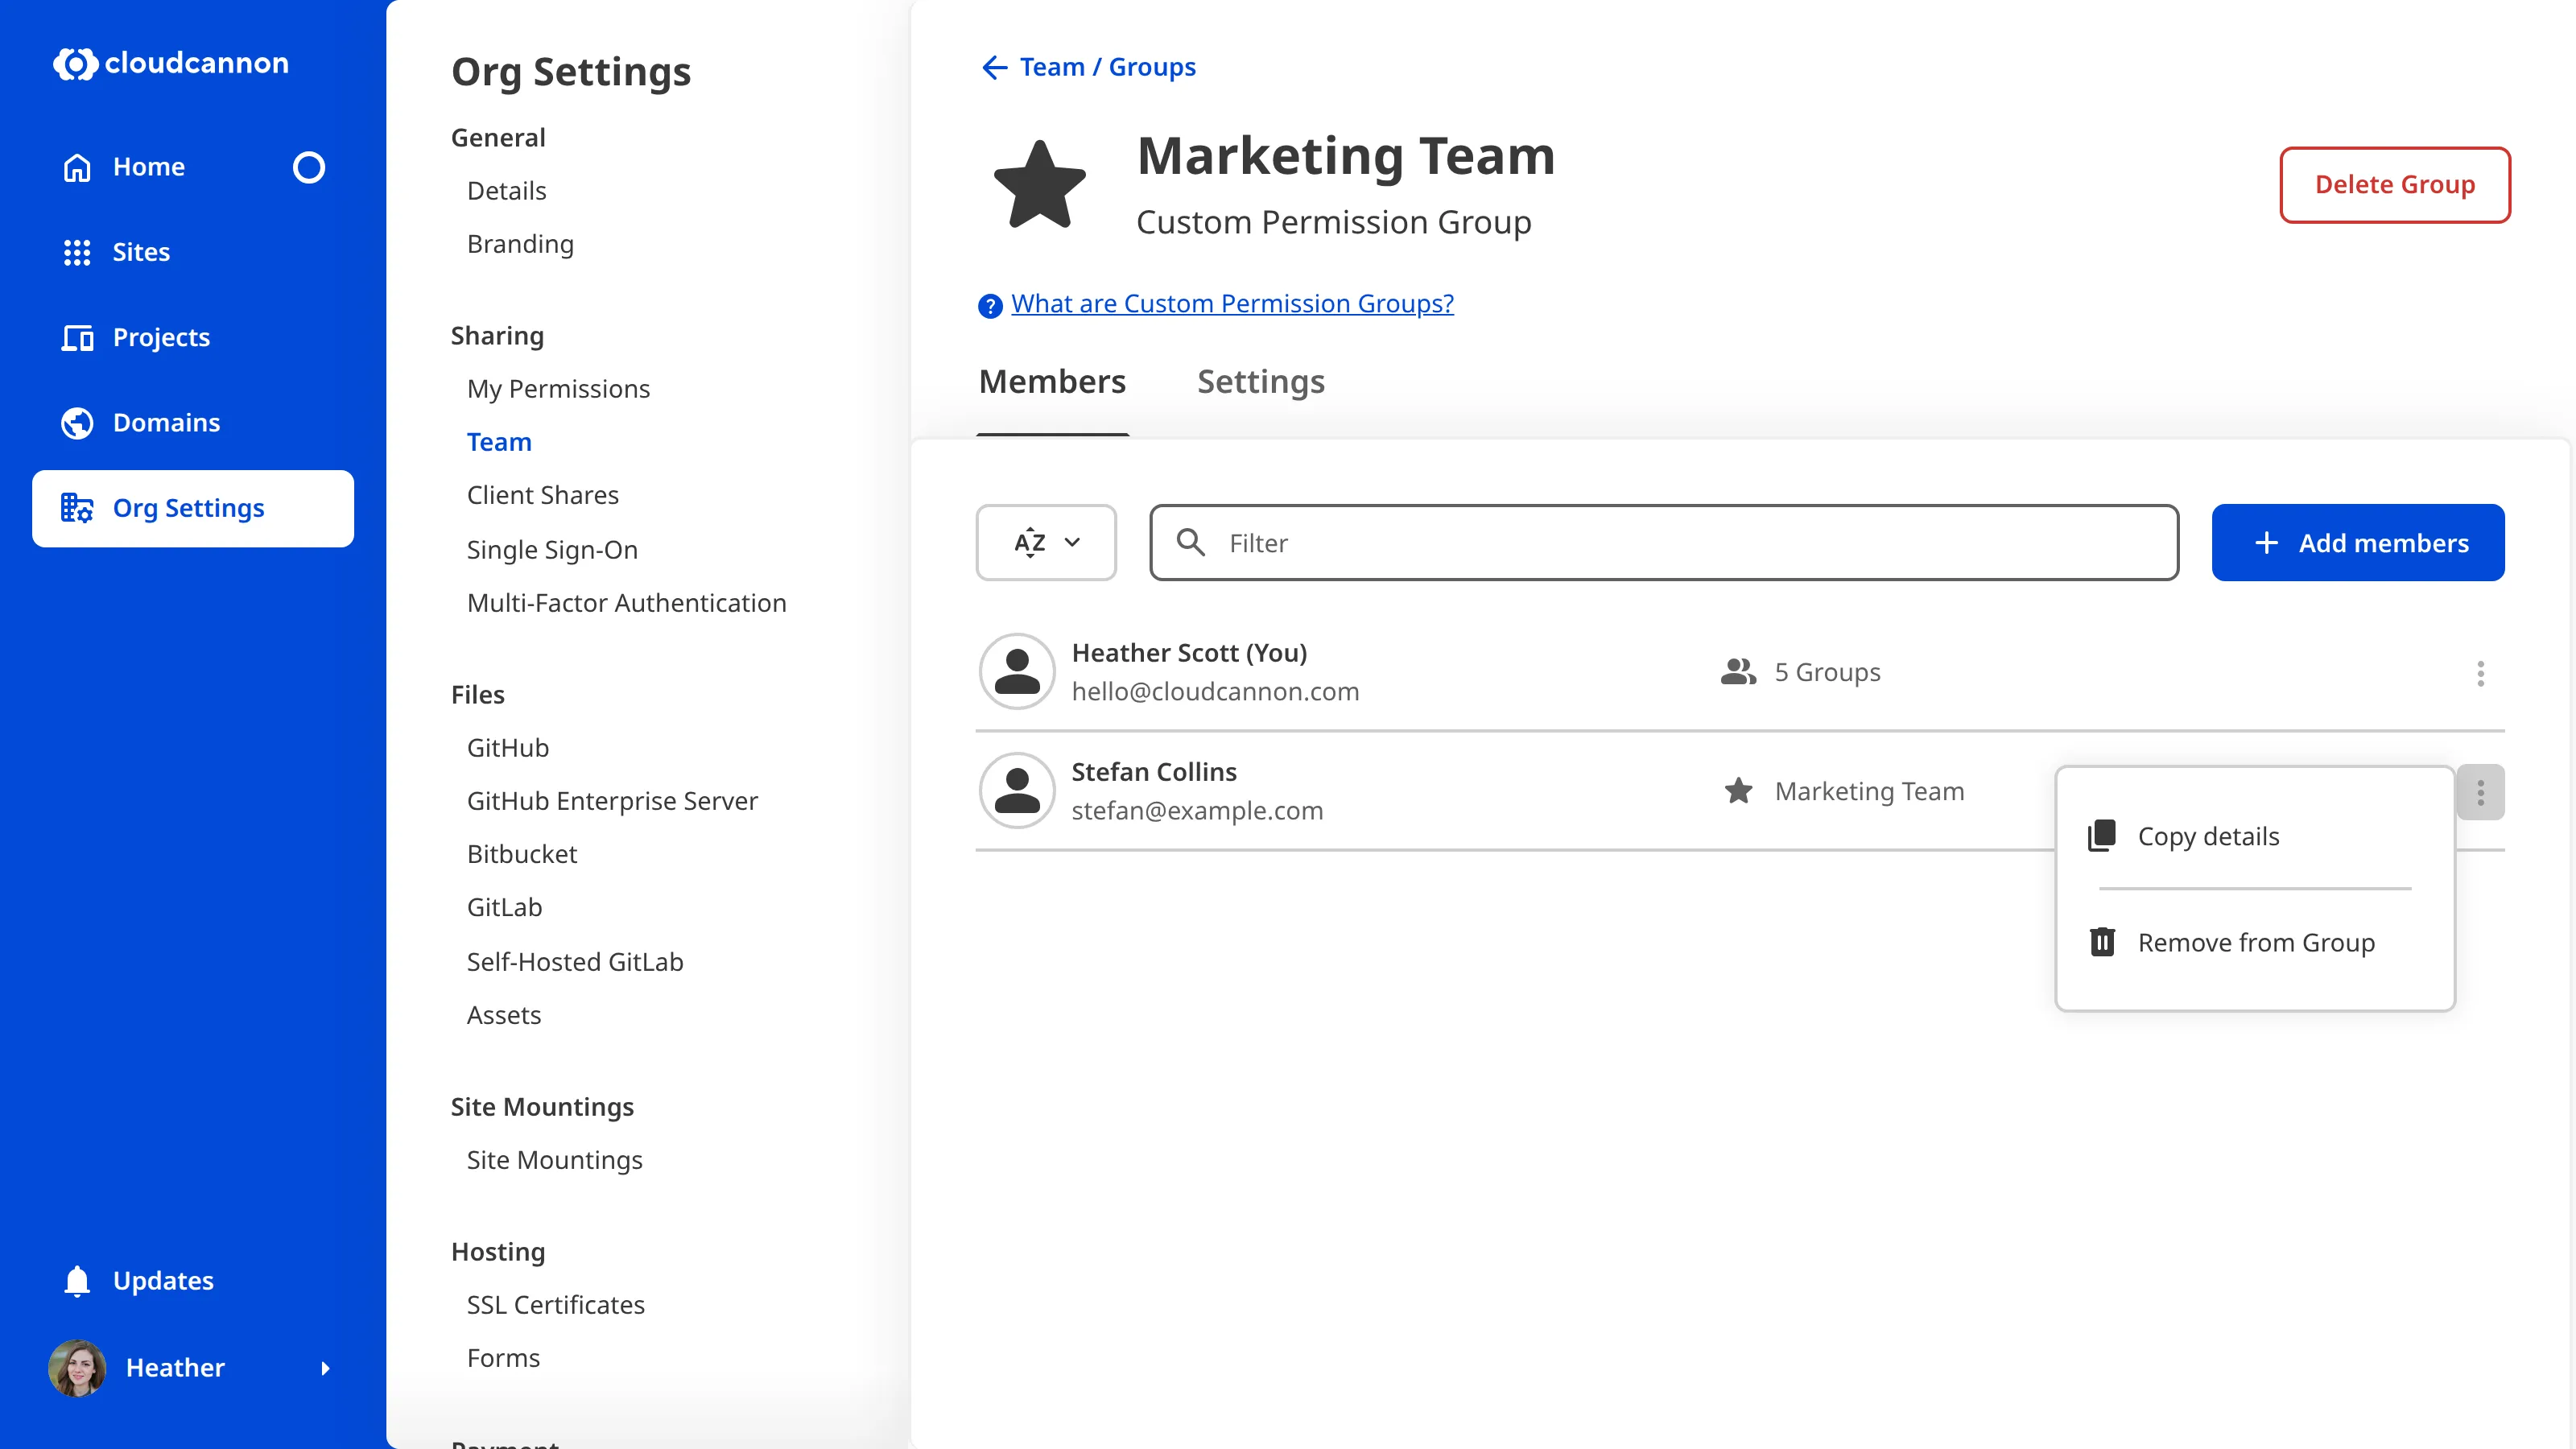Choose Remove from Group in the menu
2576x1449 pixels.
pos(2256,941)
